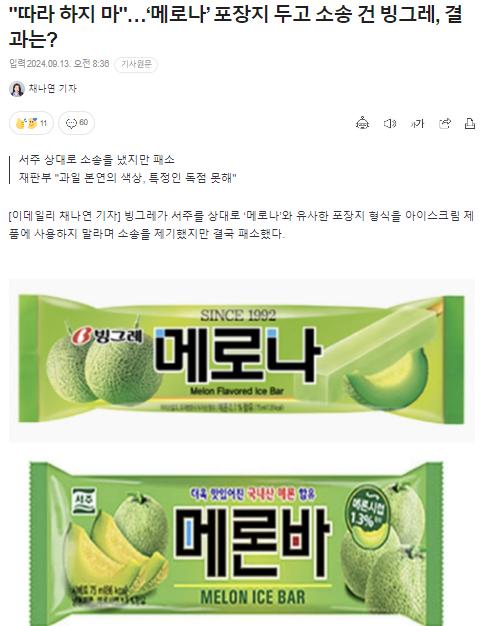The height and width of the screenshot is (626, 488).
Task: Play article audio with speaker icon
Action: (x=390, y=123)
